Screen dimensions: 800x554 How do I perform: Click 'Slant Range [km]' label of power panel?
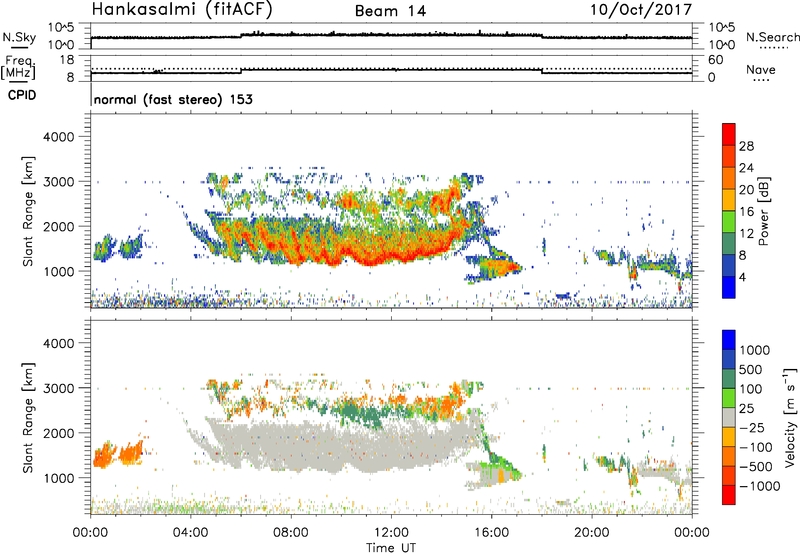(28, 211)
